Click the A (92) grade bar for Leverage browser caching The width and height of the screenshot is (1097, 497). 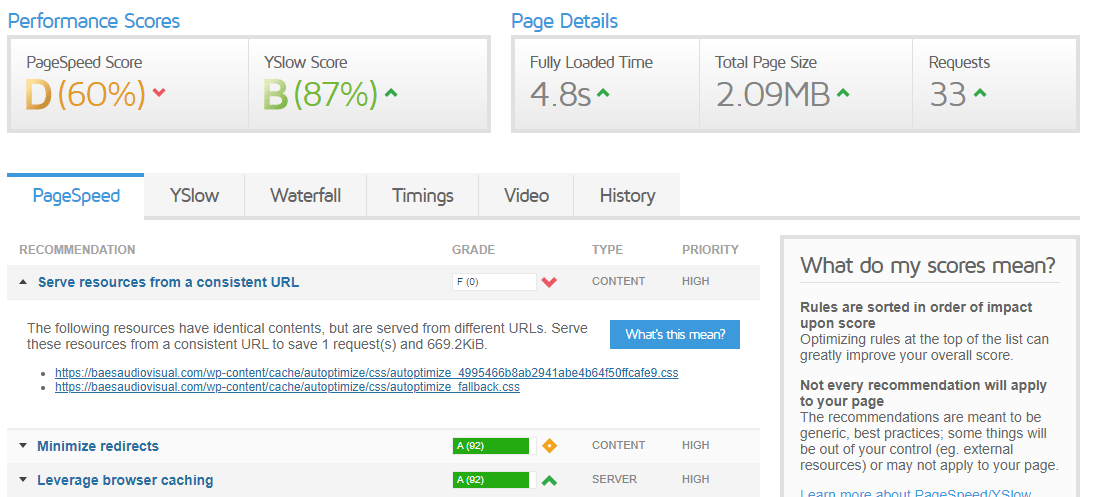[494, 480]
